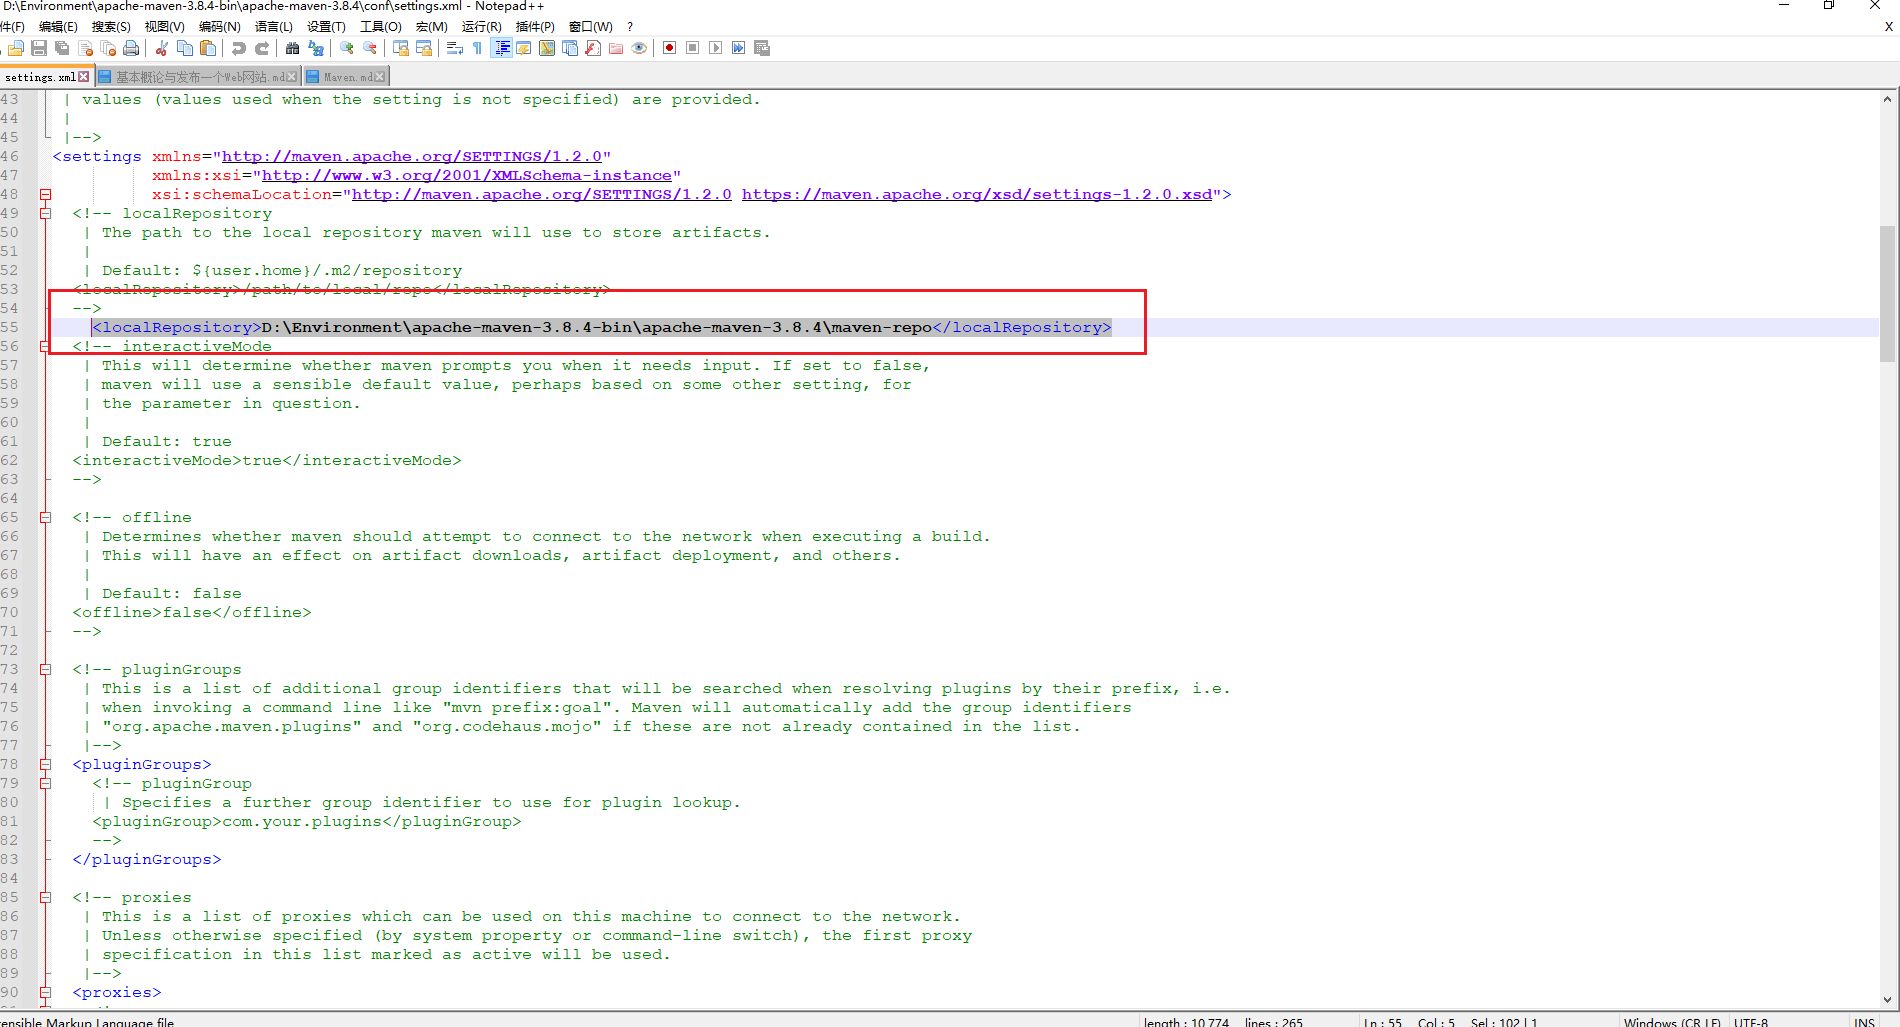Click the Save All toolbar icon
Viewport: 1900px width, 1027px height.
pos(62,48)
